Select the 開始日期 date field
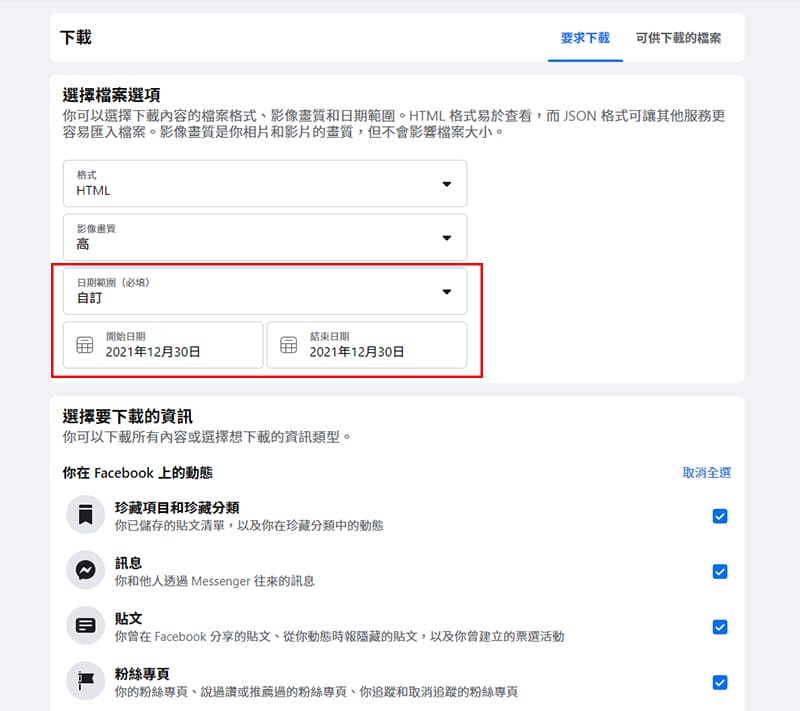Viewport: 800px width, 711px height. point(163,345)
